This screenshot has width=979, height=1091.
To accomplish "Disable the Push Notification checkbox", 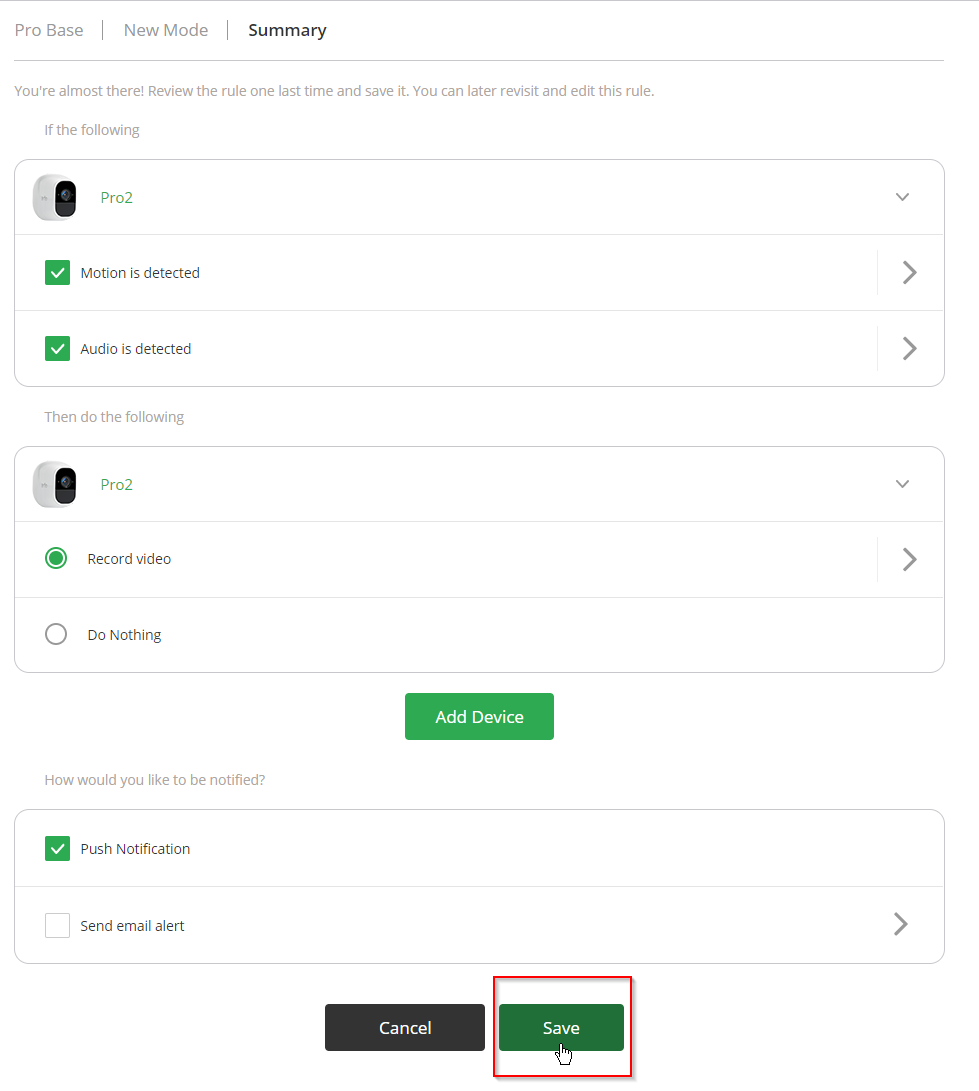I will tap(57, 849).
